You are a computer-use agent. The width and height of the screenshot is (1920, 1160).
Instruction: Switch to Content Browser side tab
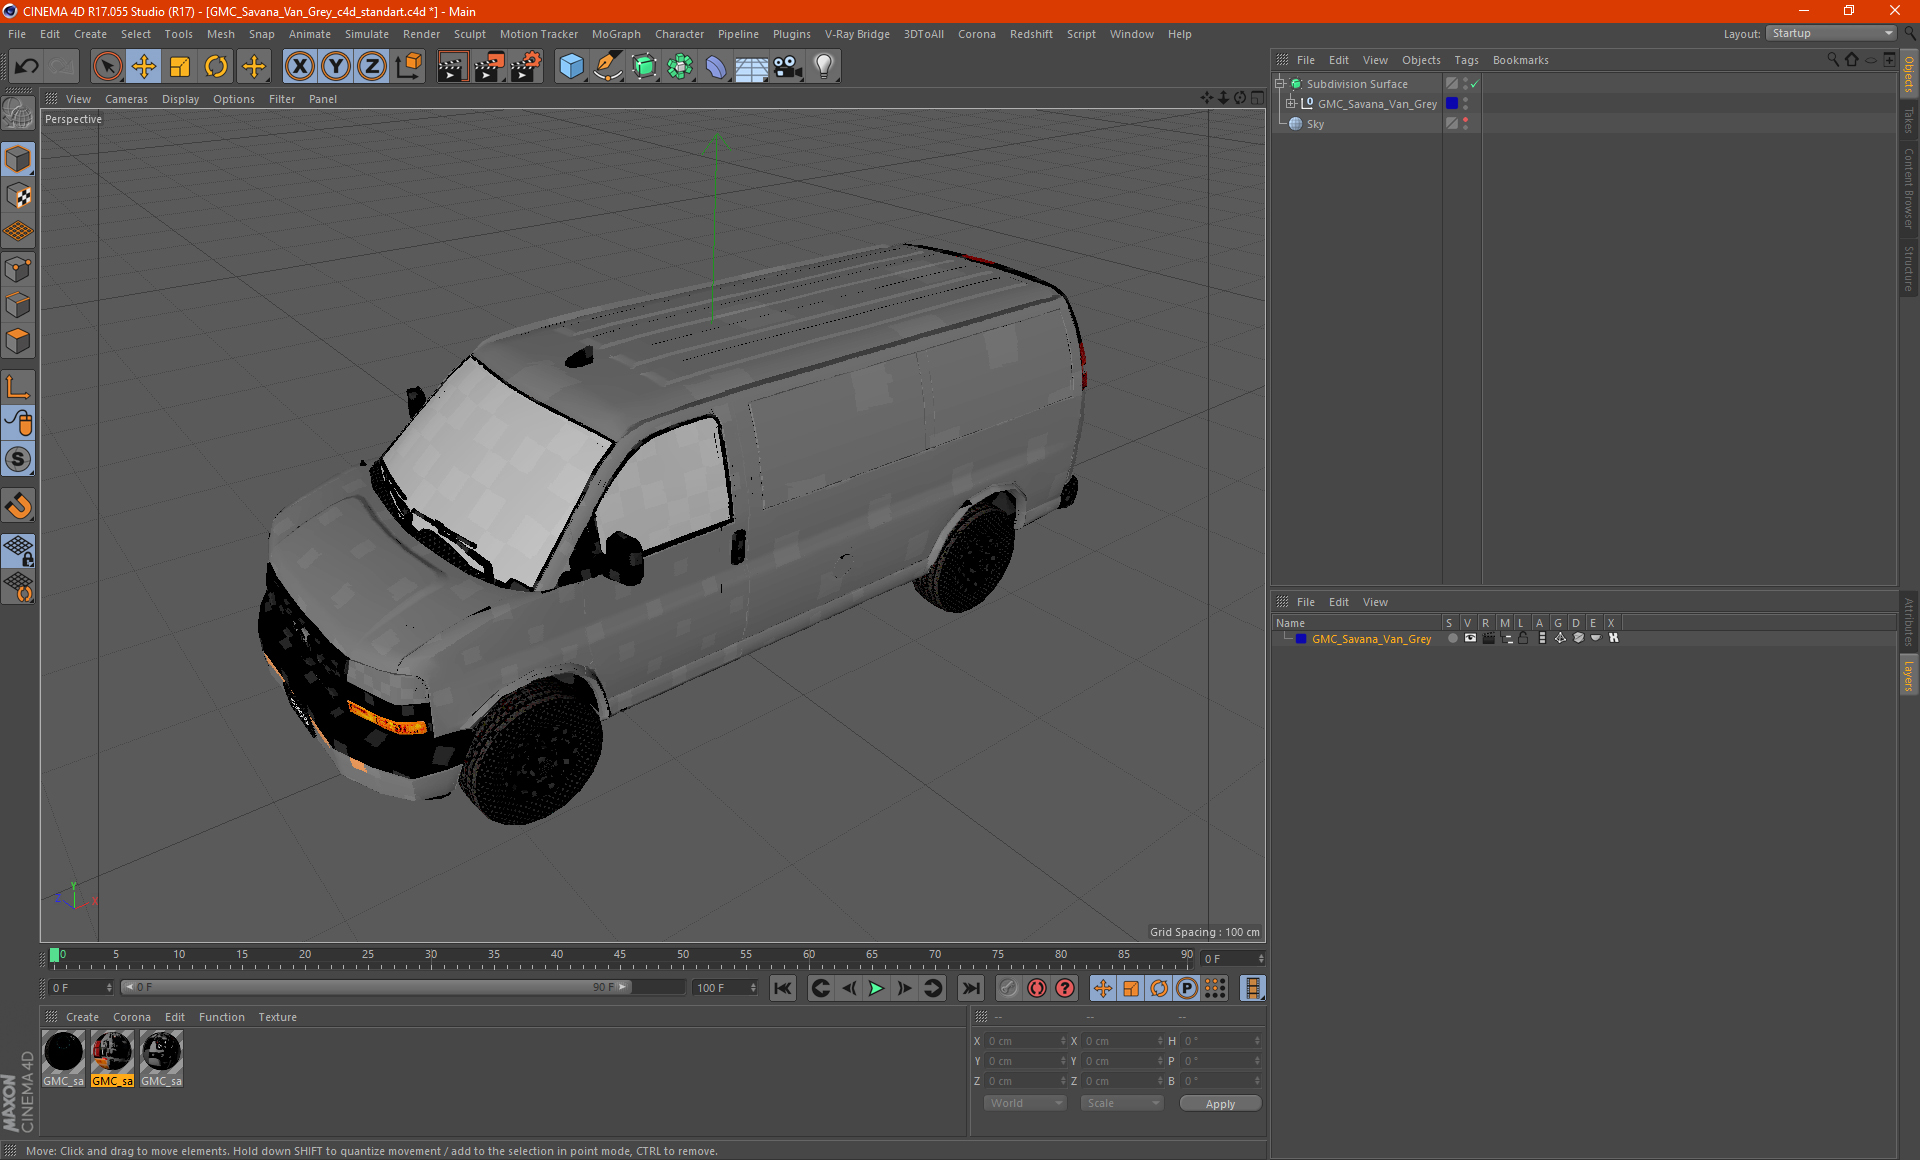pos(1909,188)
